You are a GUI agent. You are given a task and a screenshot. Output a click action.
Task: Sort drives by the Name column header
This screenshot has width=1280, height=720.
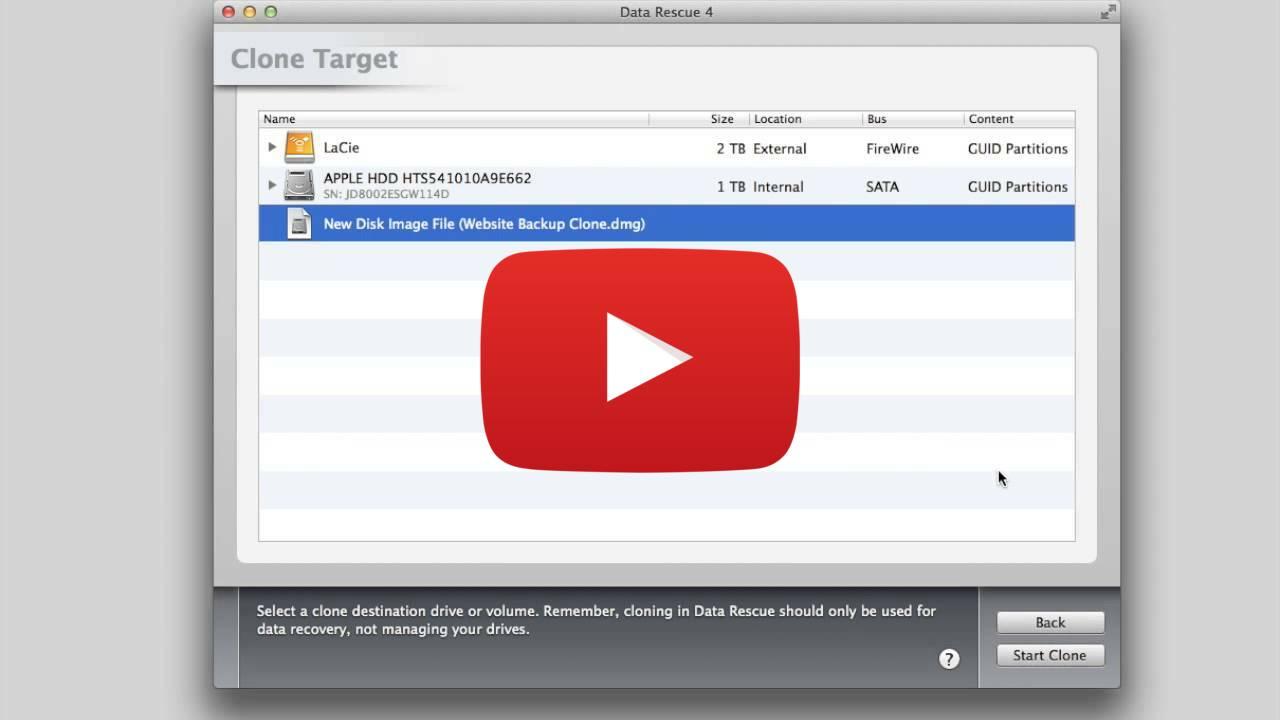(279, 118)
